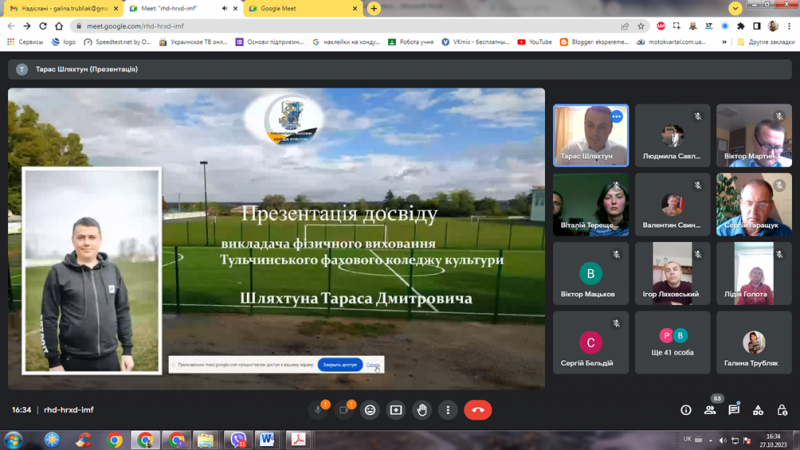Viewport: 800px width, 450px height.
Task: Select Тарас Шляхтун participant tile
Action: [x=591, y=136]
